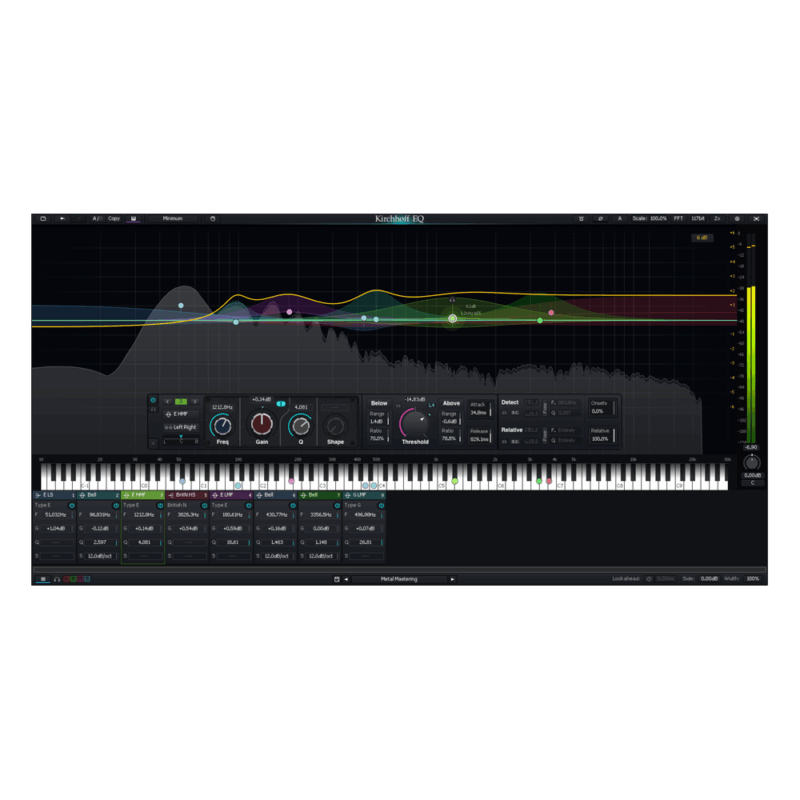Load next preset with right arrow
This screenshot has height=800, width=800.
tap(452, 579)
